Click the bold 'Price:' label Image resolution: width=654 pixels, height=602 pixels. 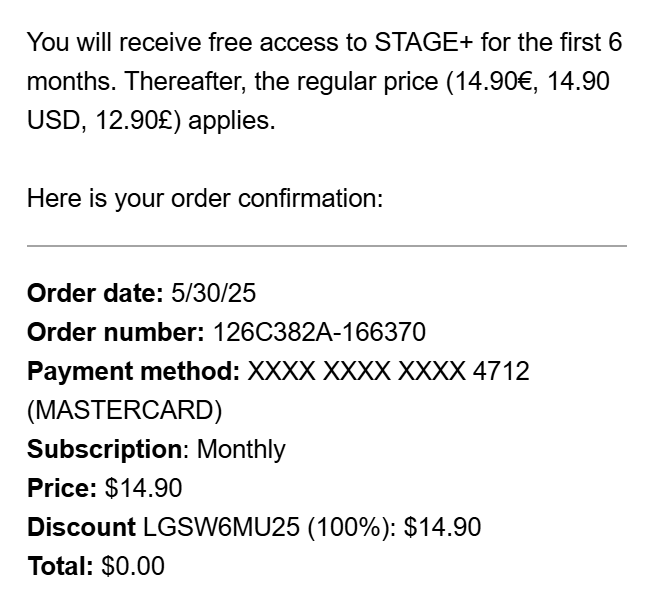[x=62, y=488]
